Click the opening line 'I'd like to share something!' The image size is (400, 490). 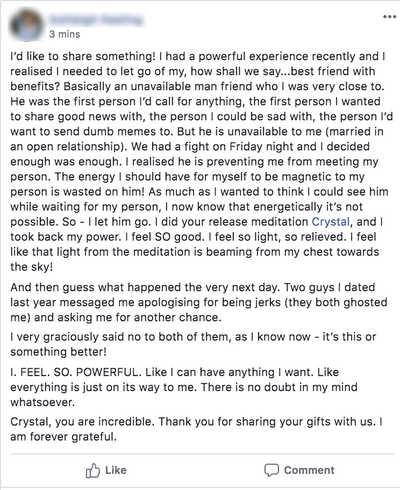83,56
